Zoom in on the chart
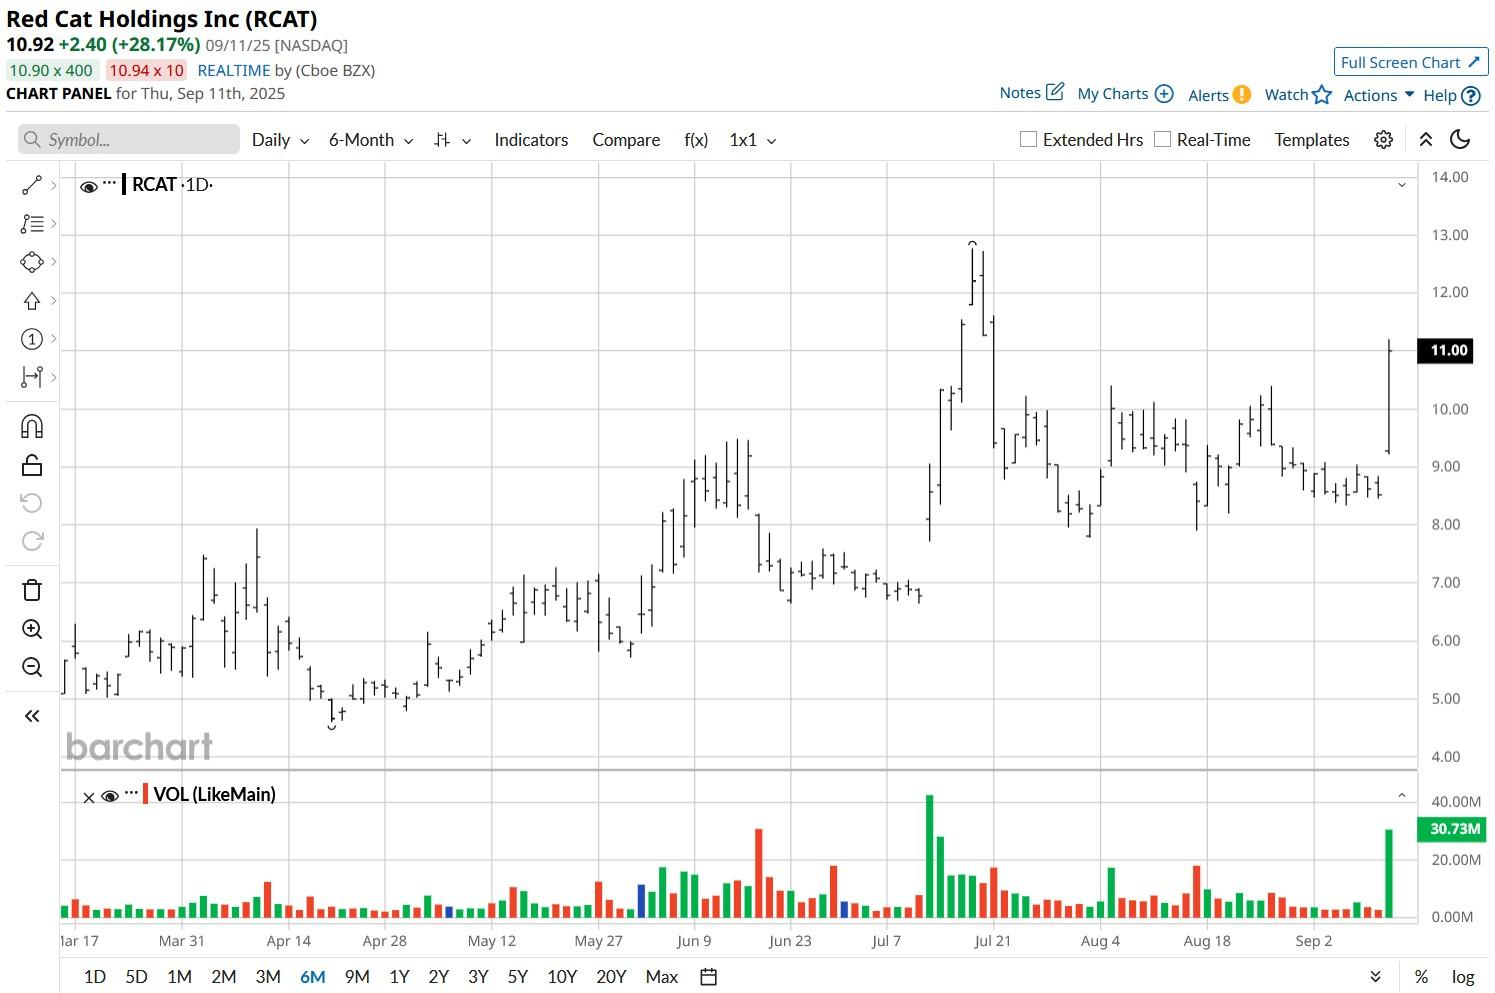Screen dimensions: 1495x993 (x=32, y=629)
